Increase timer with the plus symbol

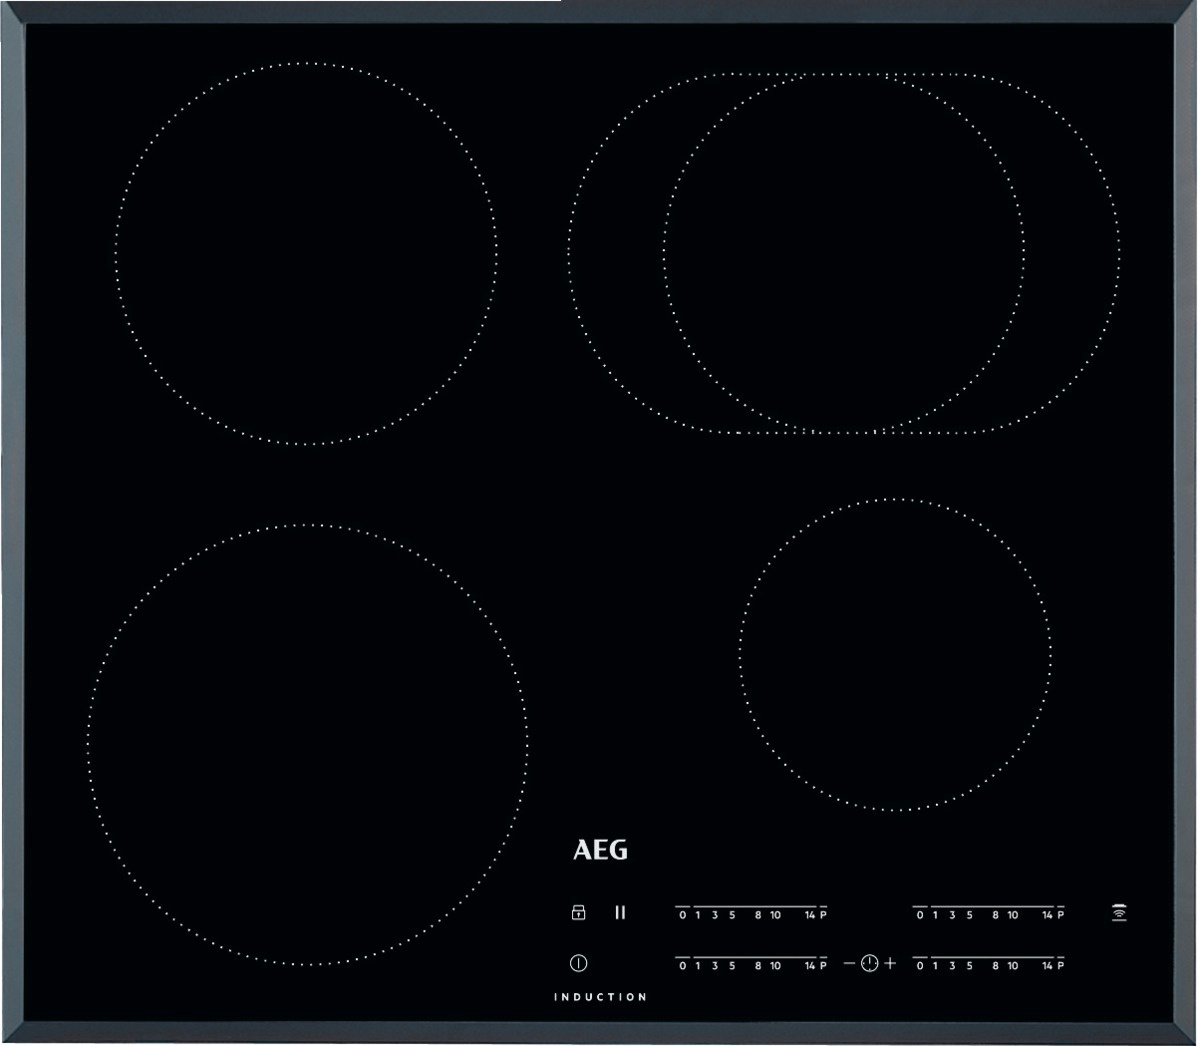tap(890, 963)
